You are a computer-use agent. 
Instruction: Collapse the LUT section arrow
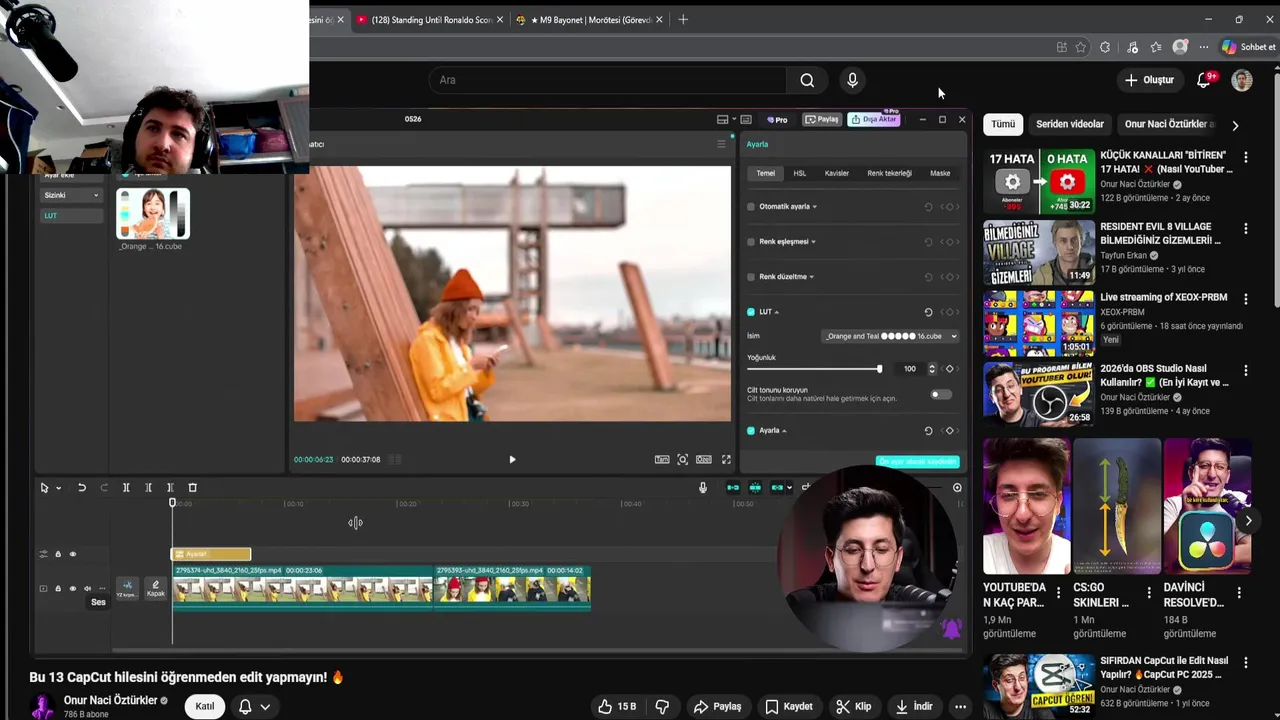point(777,312)
